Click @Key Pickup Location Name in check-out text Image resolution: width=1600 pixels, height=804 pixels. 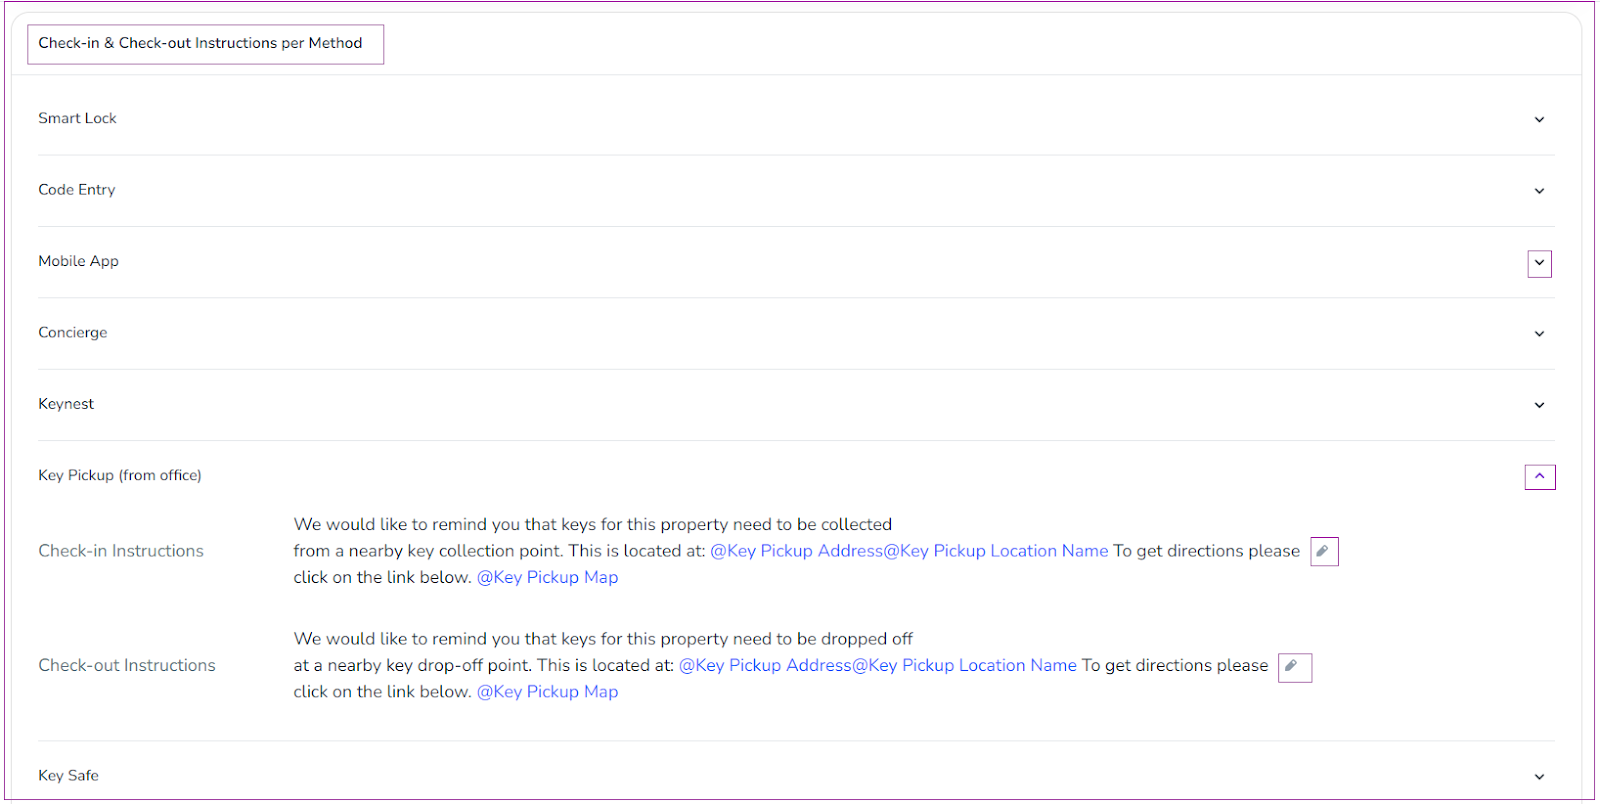964,666
